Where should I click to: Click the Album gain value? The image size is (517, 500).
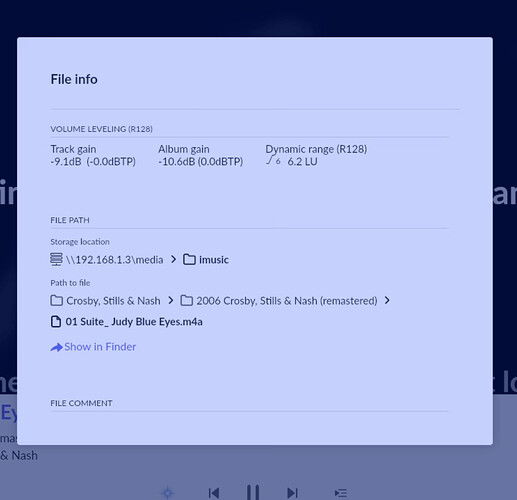coord(200,162)
